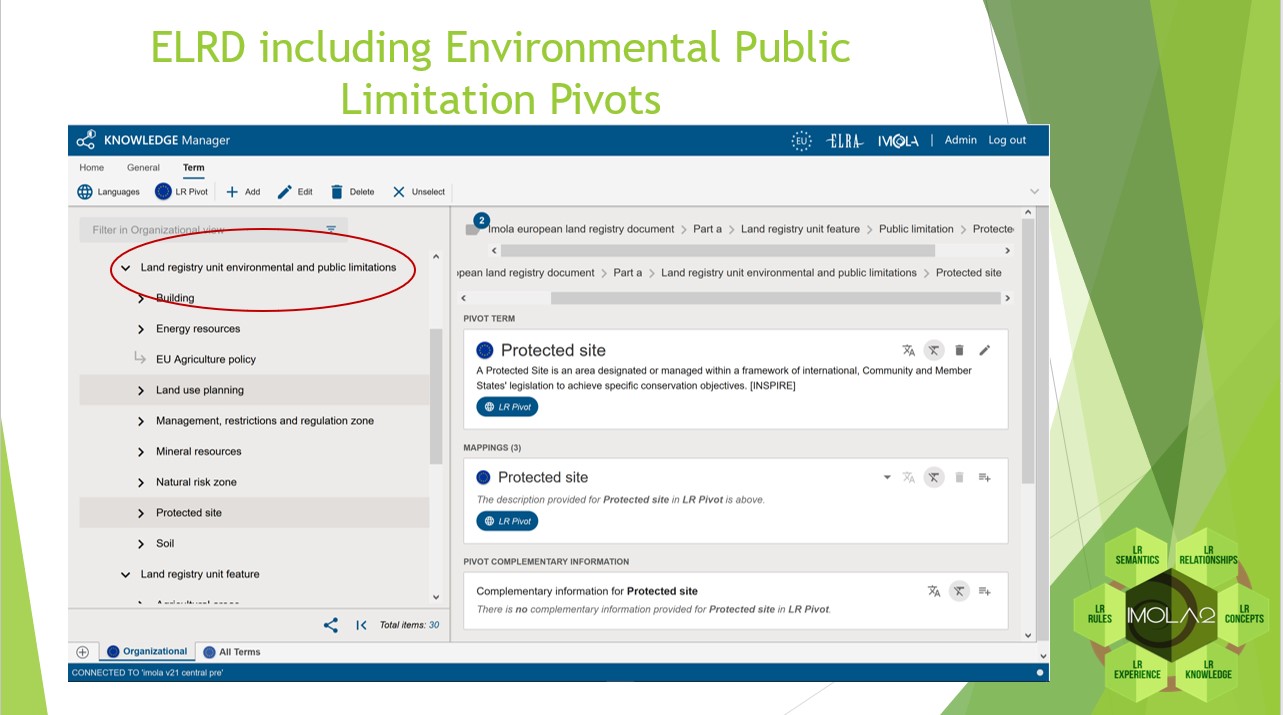Switch to the All Terms bottom tab
The image size is (1283, 715).
[232, 652]
